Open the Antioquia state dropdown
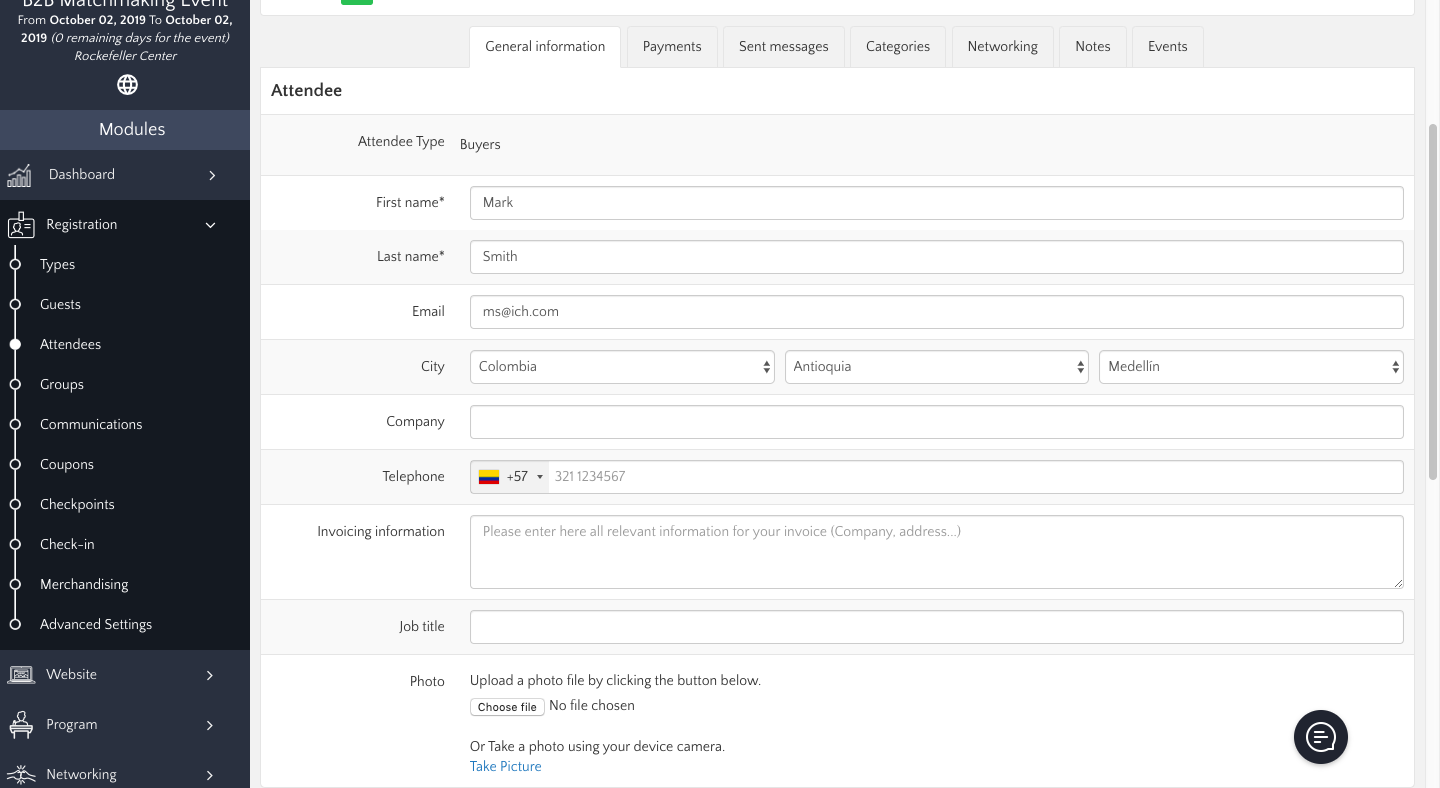The height and width of the screenshot is (788, 1440). (936, 367)
